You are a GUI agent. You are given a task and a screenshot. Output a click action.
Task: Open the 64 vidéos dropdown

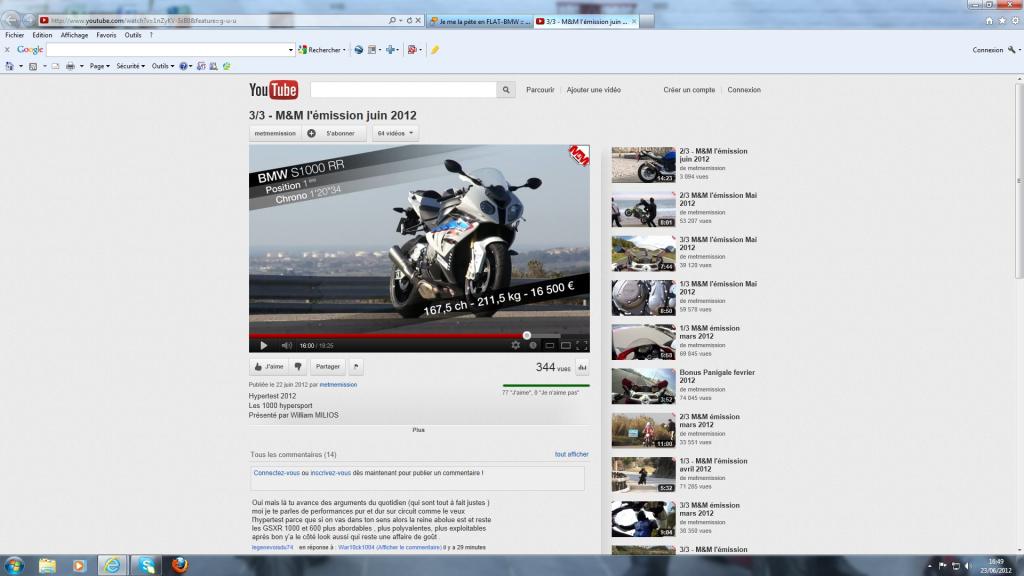(395, 133)
